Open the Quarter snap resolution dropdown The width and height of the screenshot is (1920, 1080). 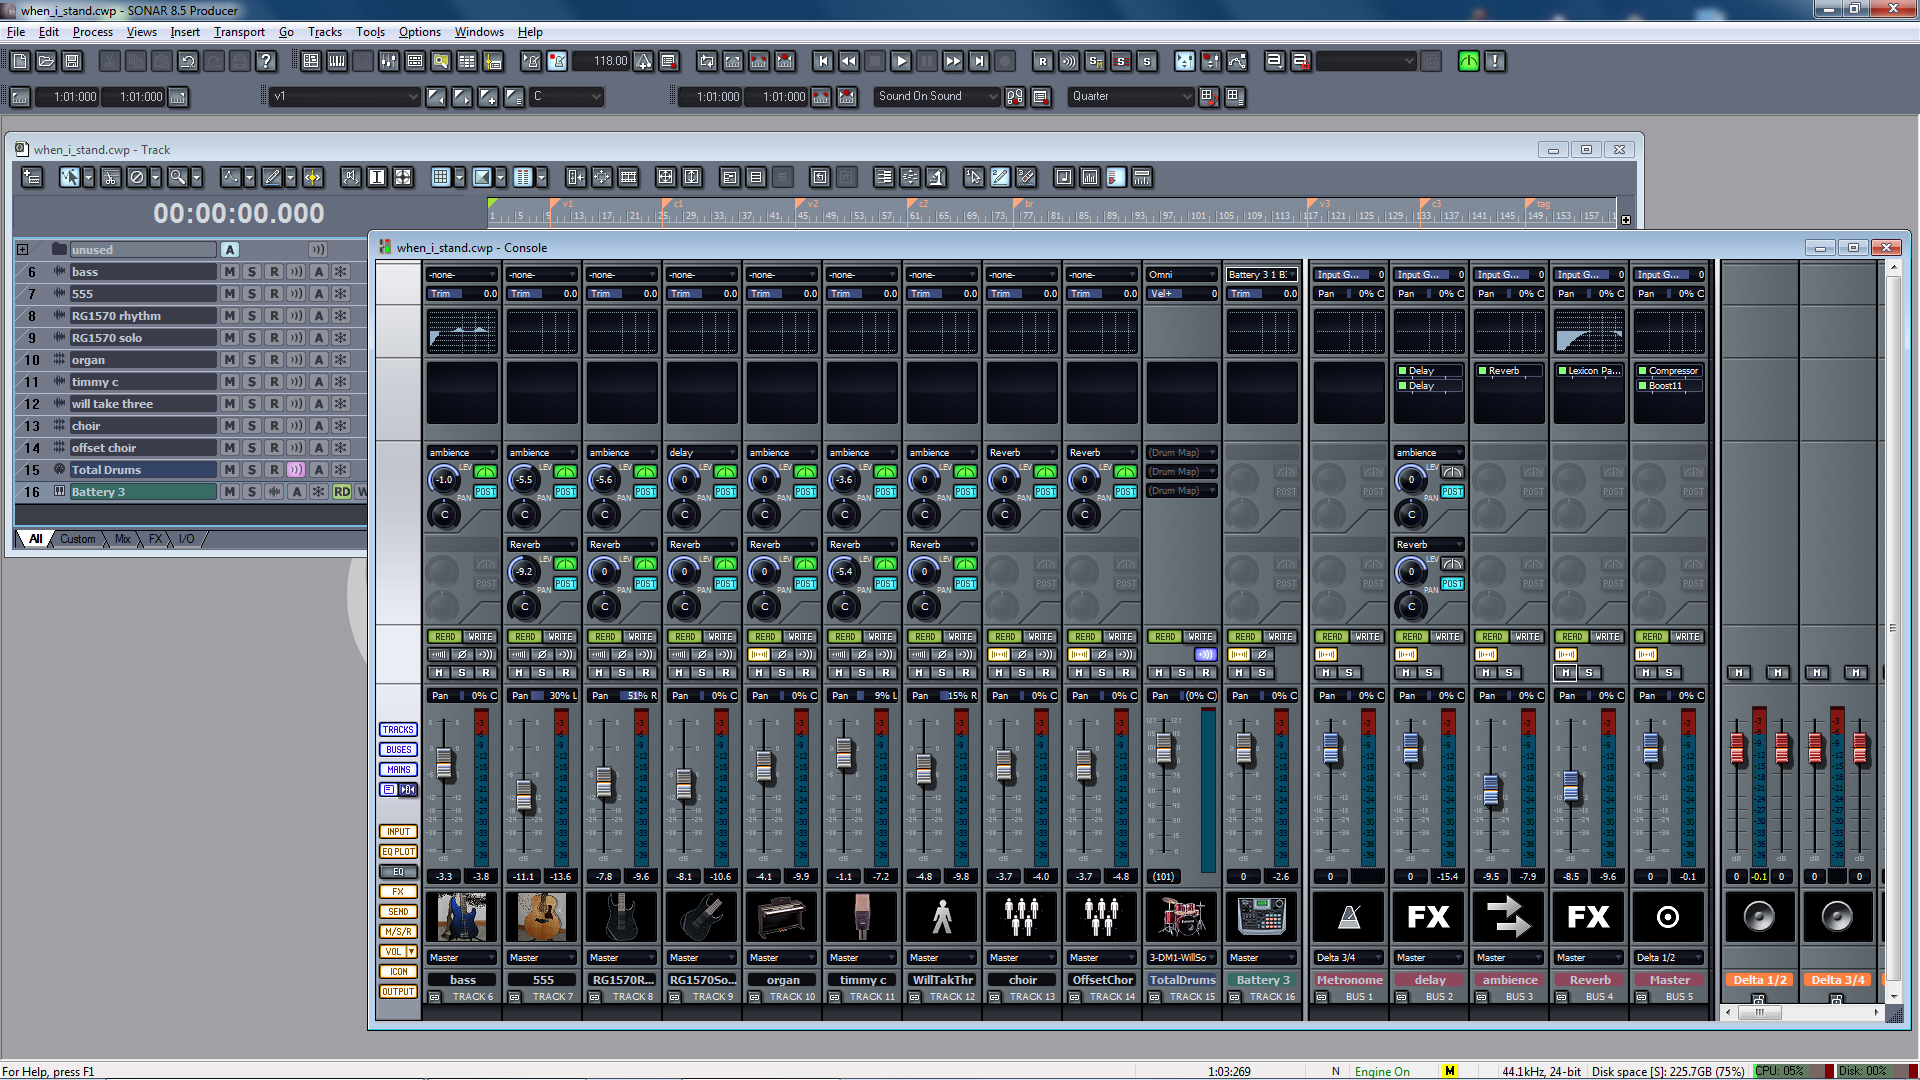pyautogui.click(x=1131, y=97)
